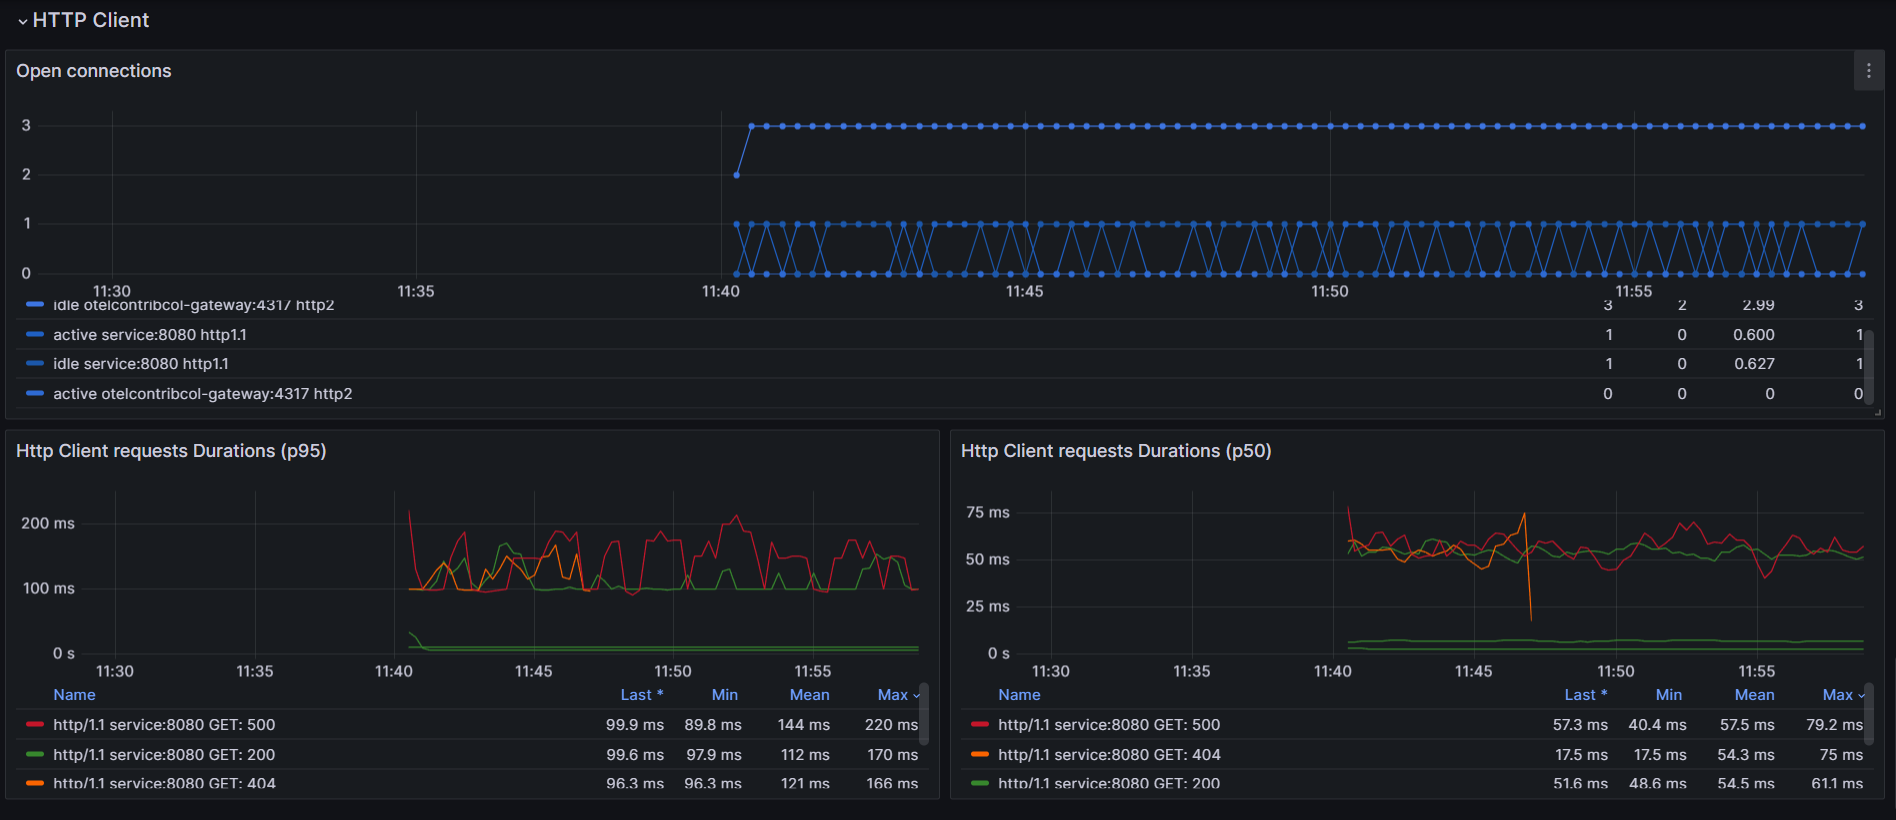This screenshot has width=1896, height=820.
Task: Click the blue swatch for active otelcontribcol-gateway:4317 http2
Action: [x=35, y=394]
